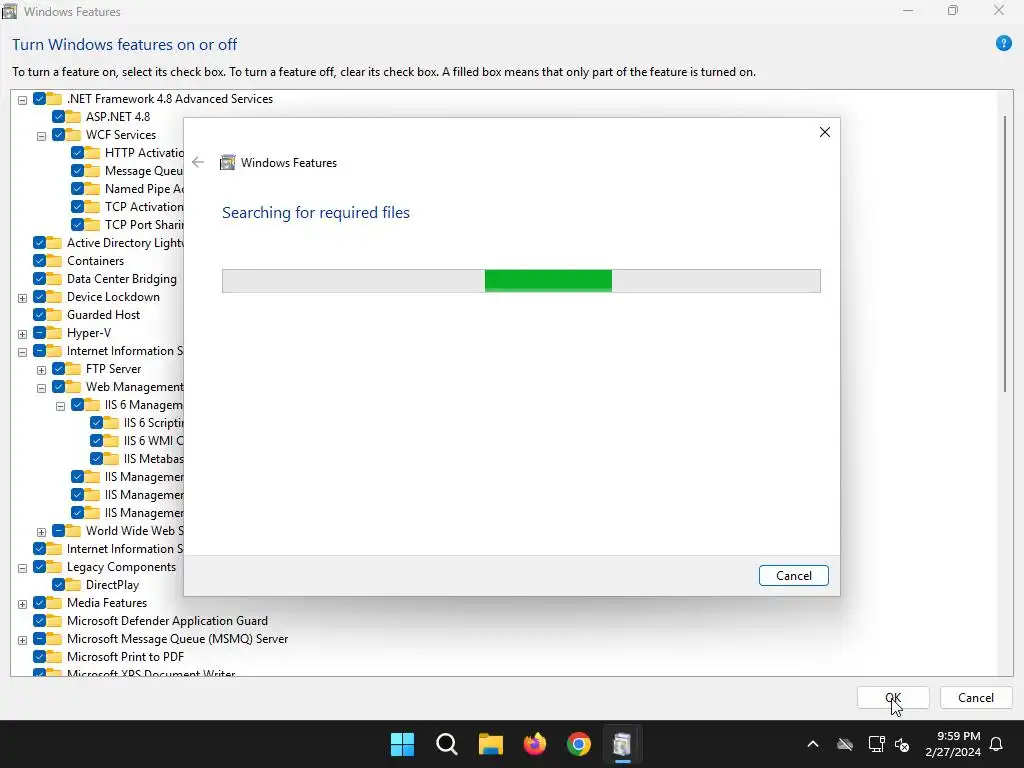Screen dimensions: 1024x768
Task: Uncheck the Microsoft Defender Application Guard checkbox
Action: tap(39, 620)
